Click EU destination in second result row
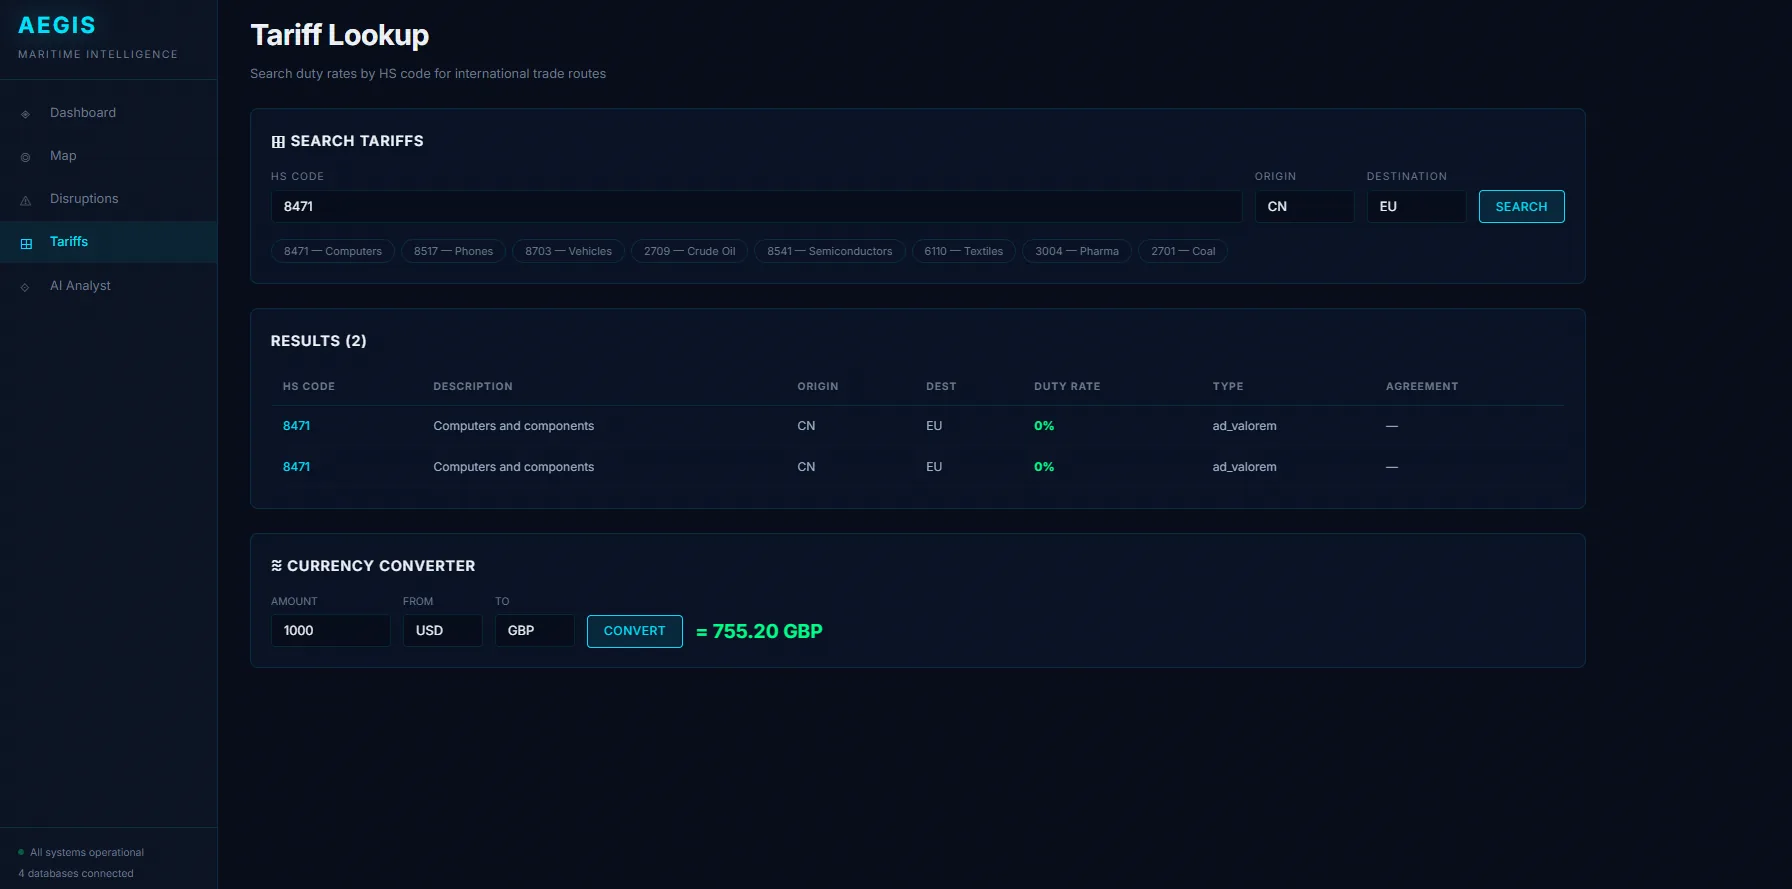This screenshot has height=889, width=1792. [x=934, y=467]
